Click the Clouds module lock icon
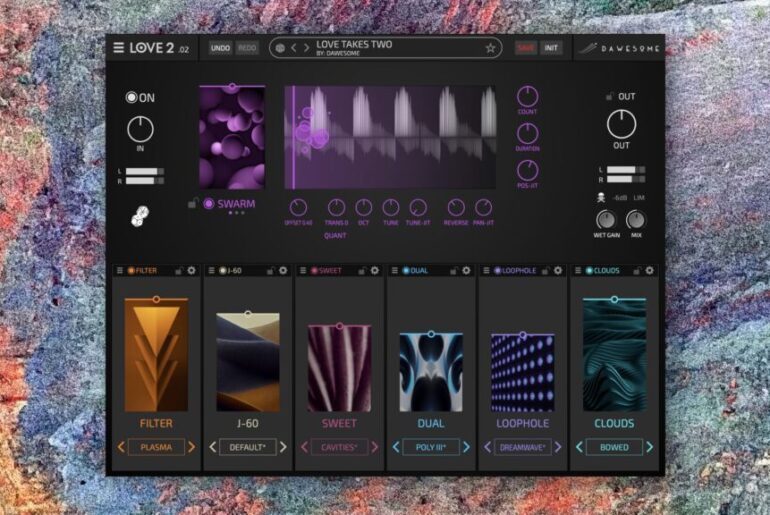Viewport: 770px width, 515px height. [x=636, y=271]
